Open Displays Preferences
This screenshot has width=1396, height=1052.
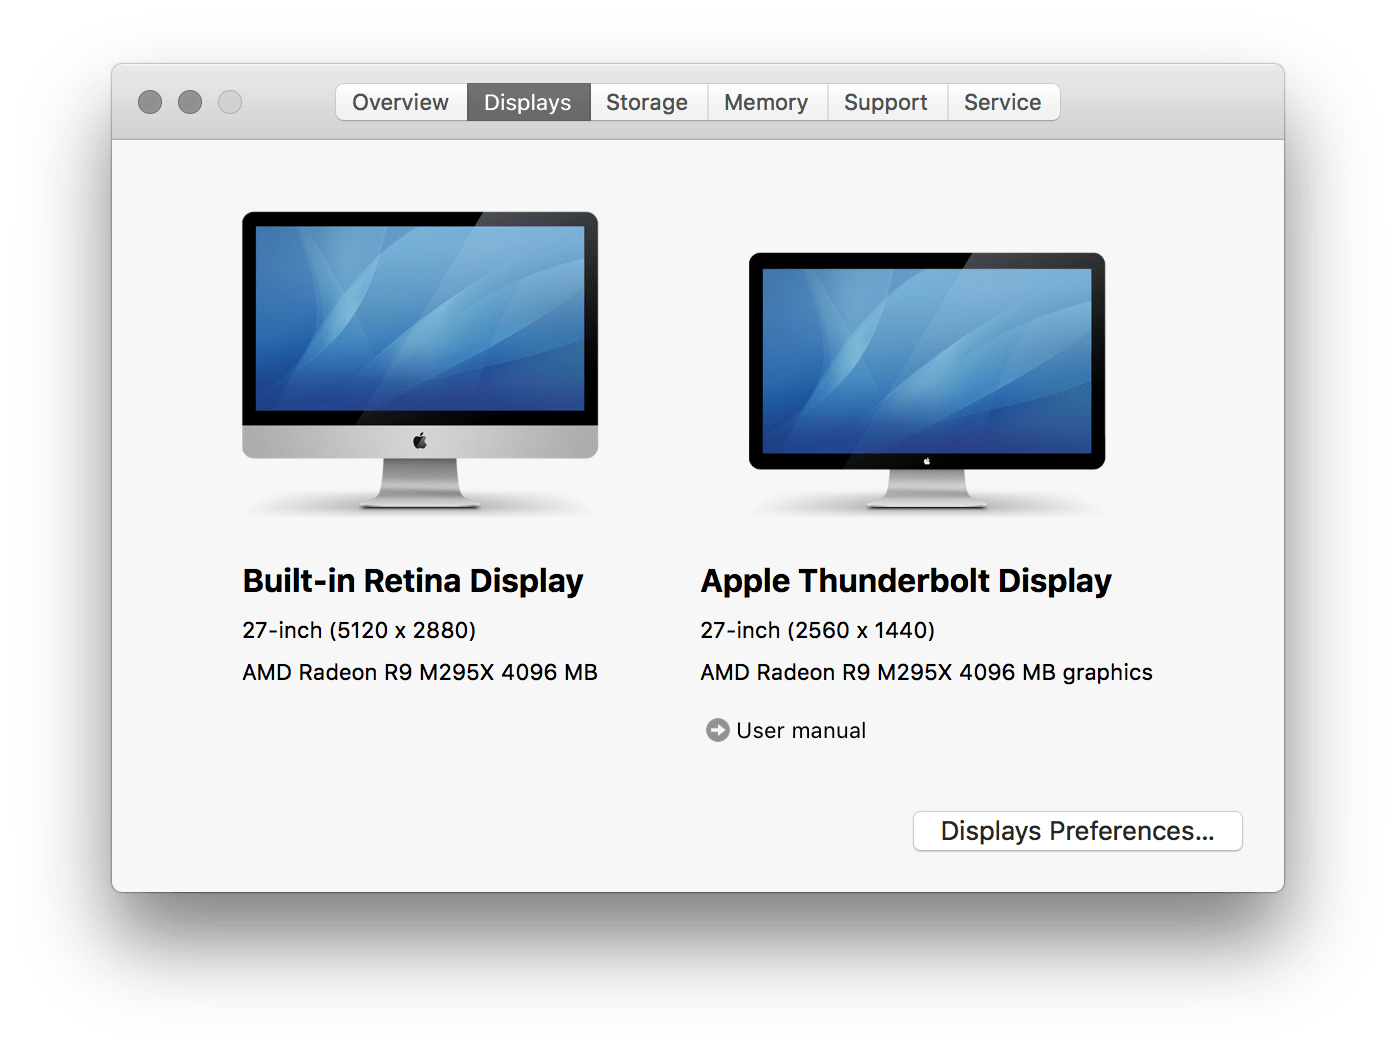(x=1077, y=831)
